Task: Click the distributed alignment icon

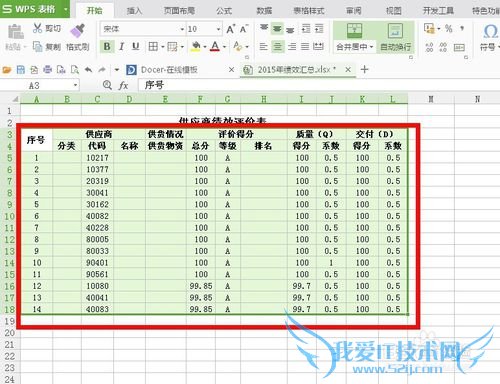Action: coord(318,46)
